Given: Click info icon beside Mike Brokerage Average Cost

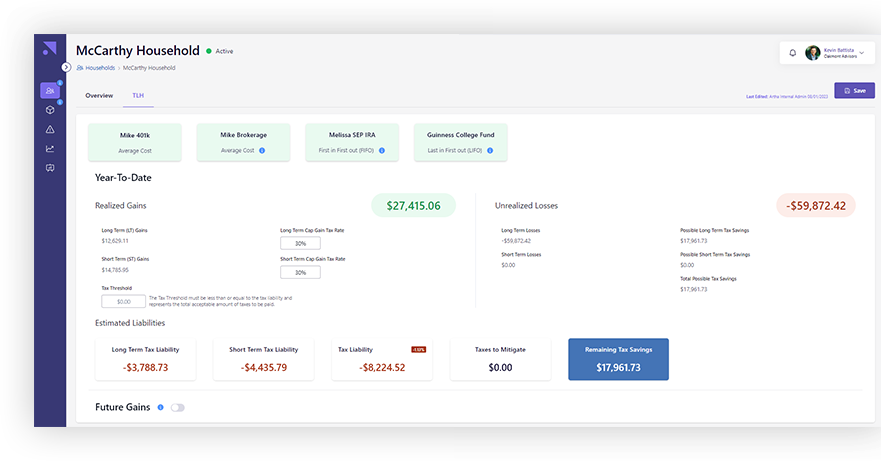Looking at the screenshot, I should 262,150.
